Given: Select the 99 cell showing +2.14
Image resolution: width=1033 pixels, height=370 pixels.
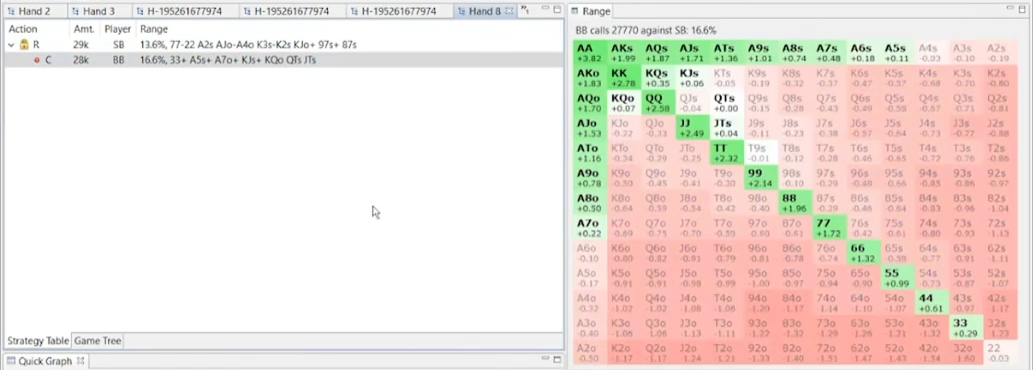Looking at the screenshot, I should [x=761, y=178].
